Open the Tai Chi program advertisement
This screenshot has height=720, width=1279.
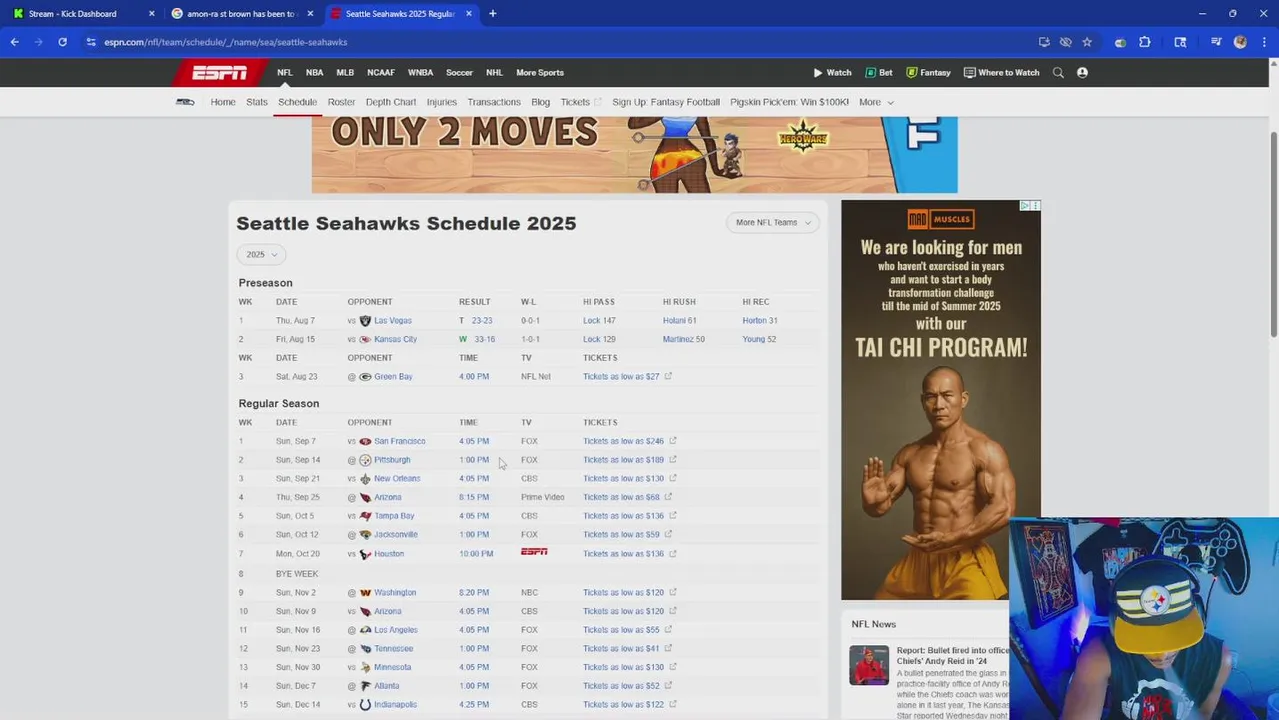click(940, 400)
